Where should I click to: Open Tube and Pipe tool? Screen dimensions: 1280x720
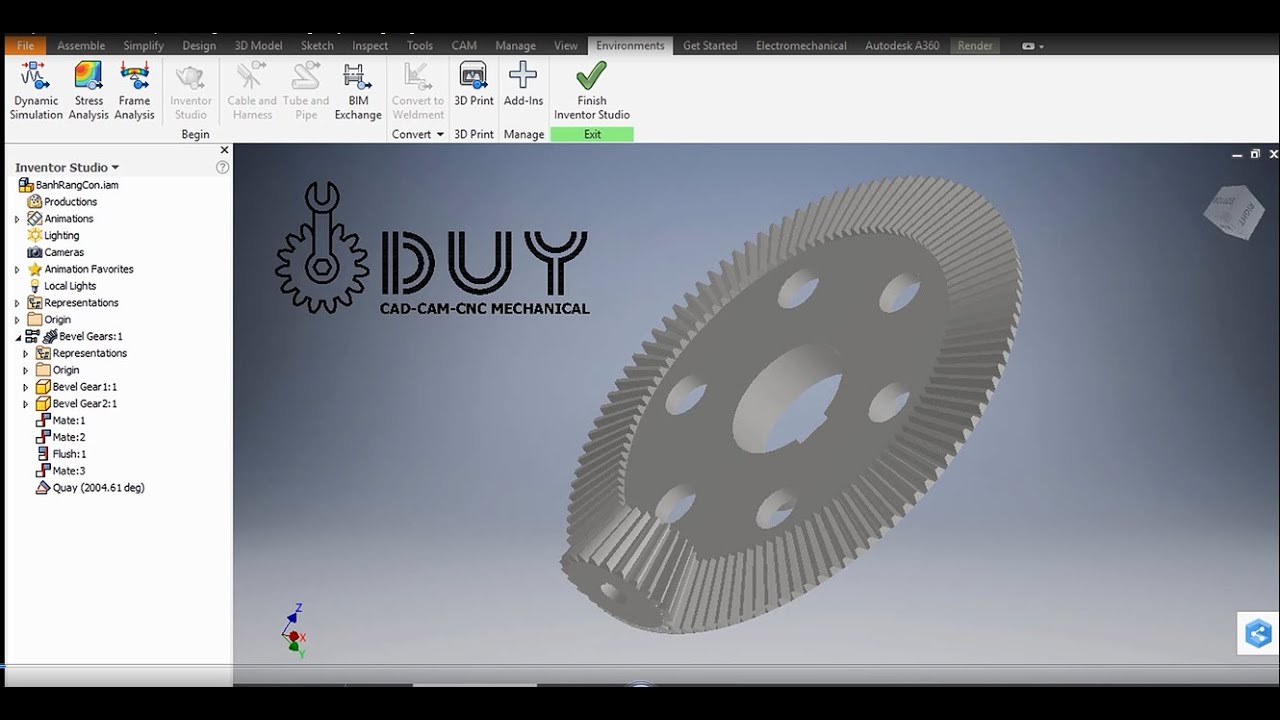click(306, 91)
